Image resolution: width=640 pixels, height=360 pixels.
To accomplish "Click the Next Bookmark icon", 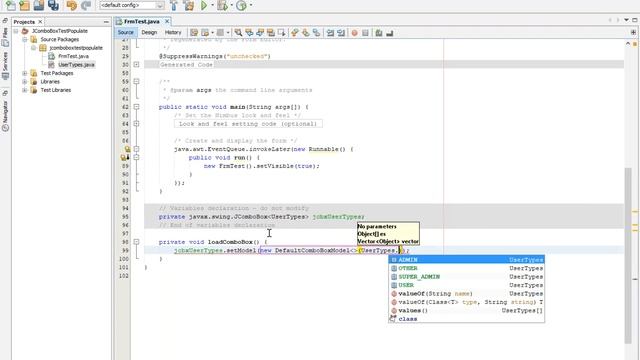I will [x=306, y=33].
